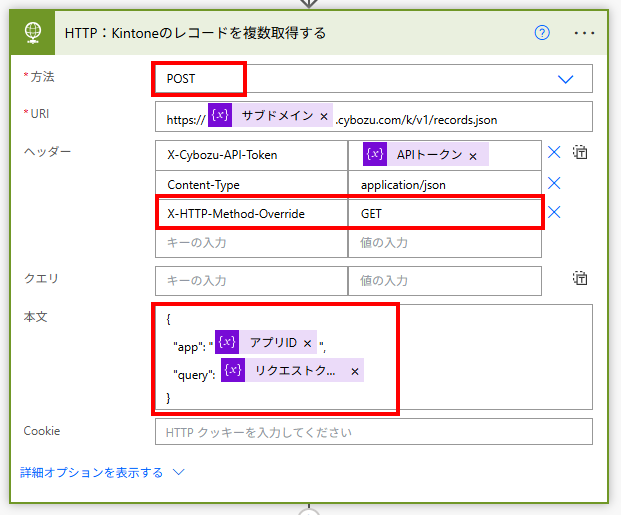Click the サブドメイン variable token
Viewport: 621px width, 515px height.
[270, 115]
